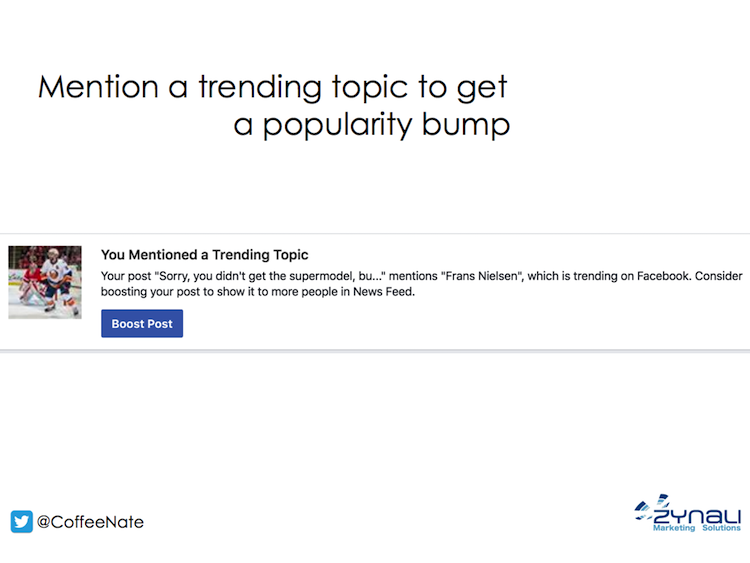
Task: Click the Zynali logo wordmark
Action: (696, 516)
